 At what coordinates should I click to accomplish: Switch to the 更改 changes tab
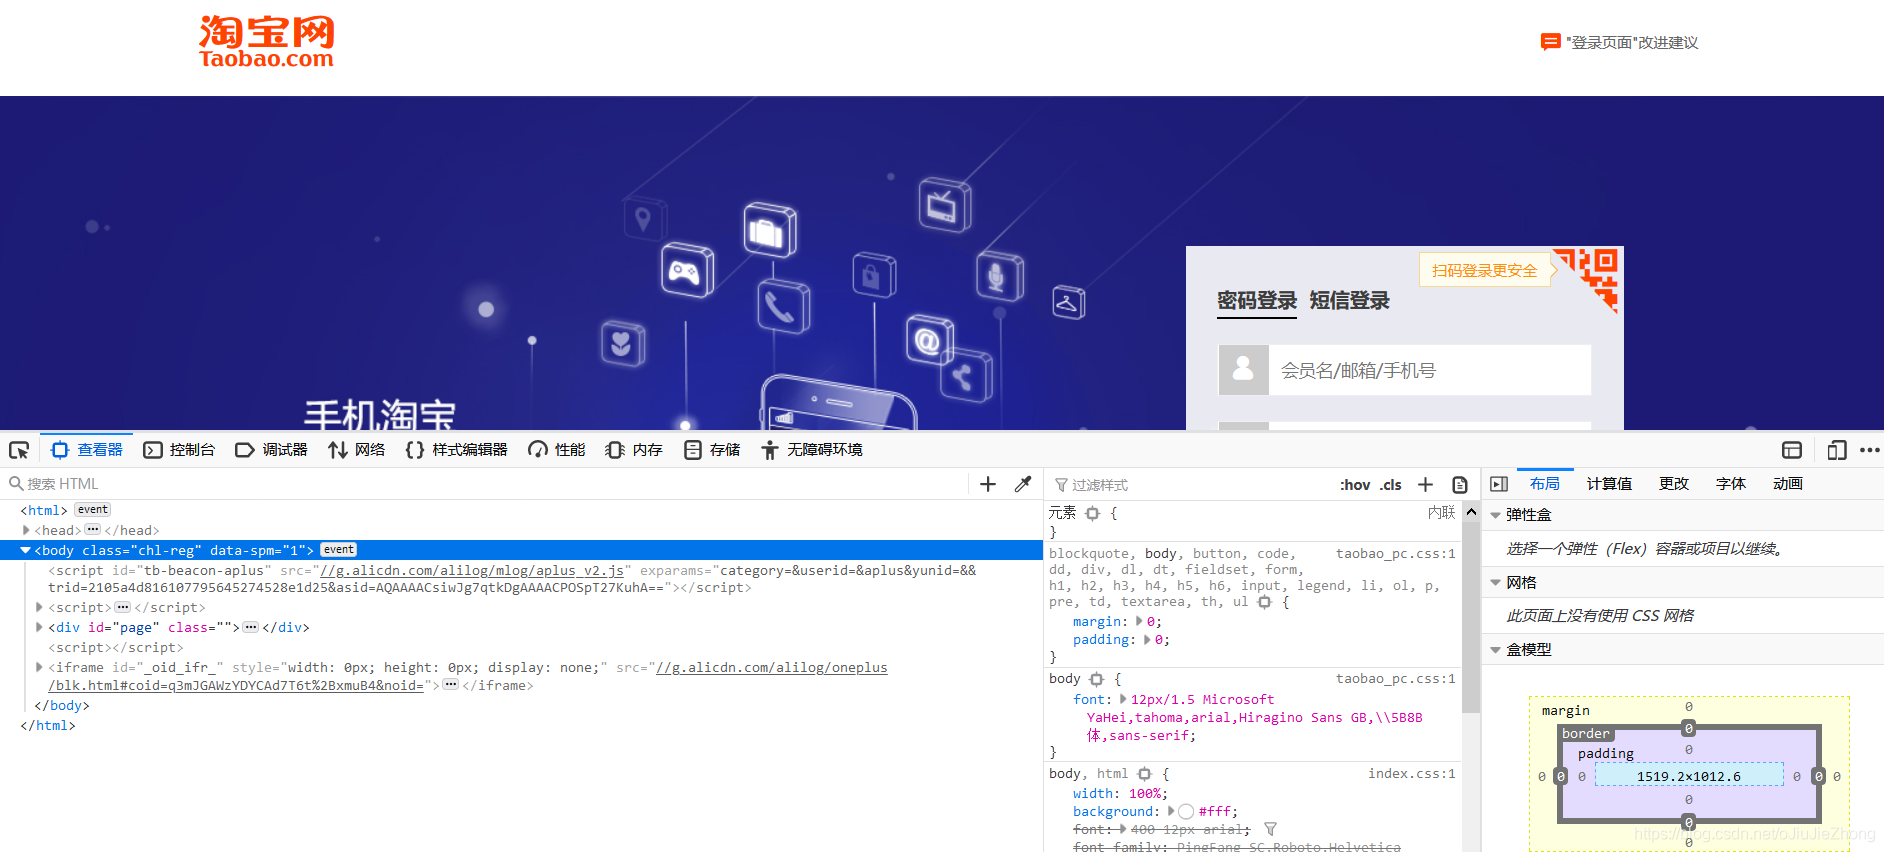click(1674, 484)
